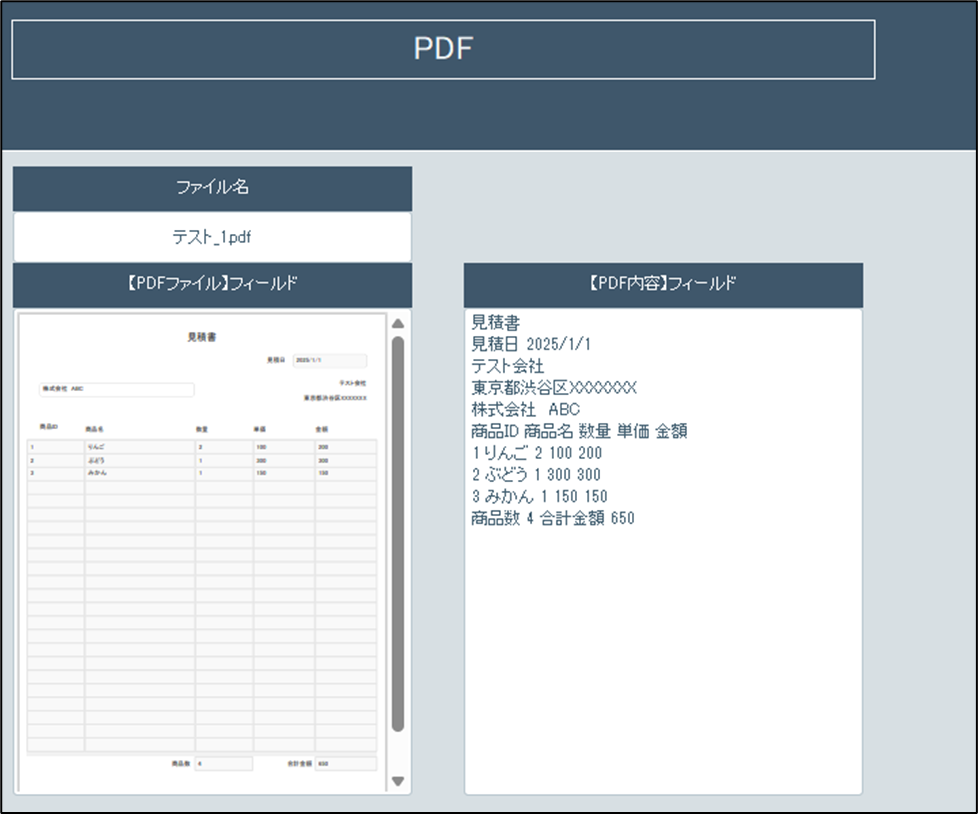Click the 見積日 date field in PDF preview
The width and height of the screenshot is (978, 814).
coord(329,361)
